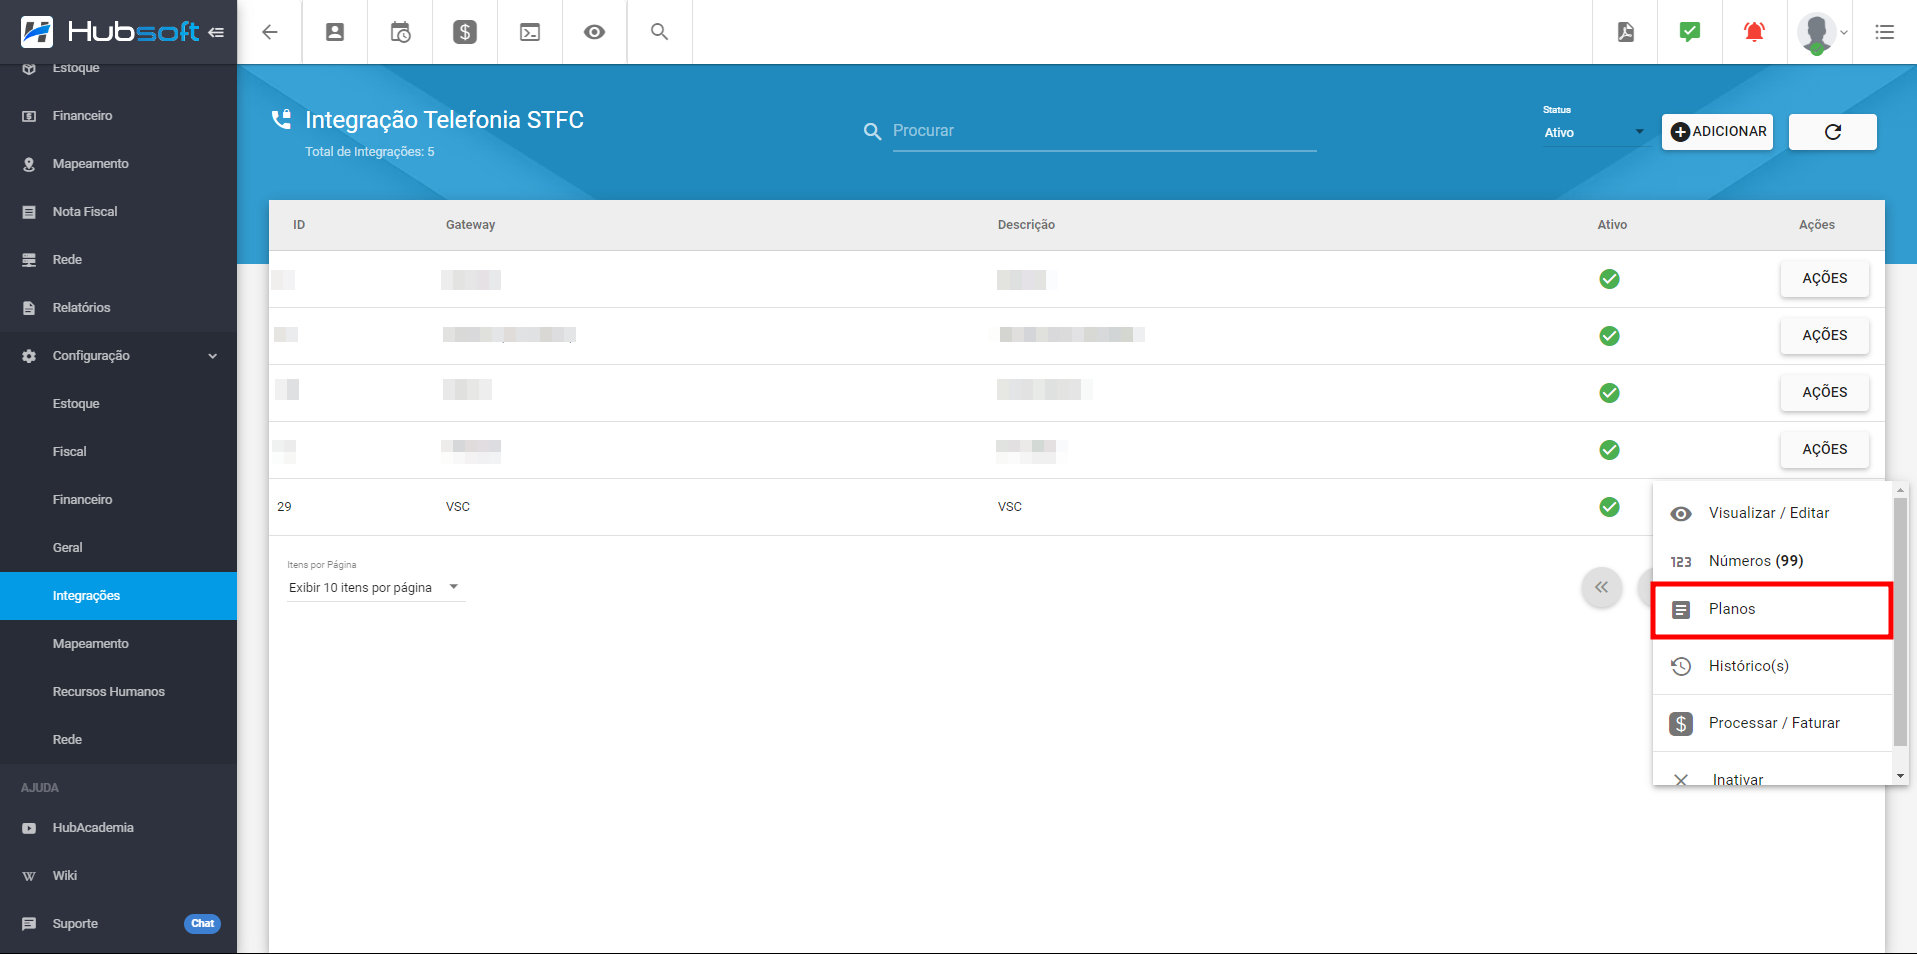Open the PDF document icon

(1625, 32)
